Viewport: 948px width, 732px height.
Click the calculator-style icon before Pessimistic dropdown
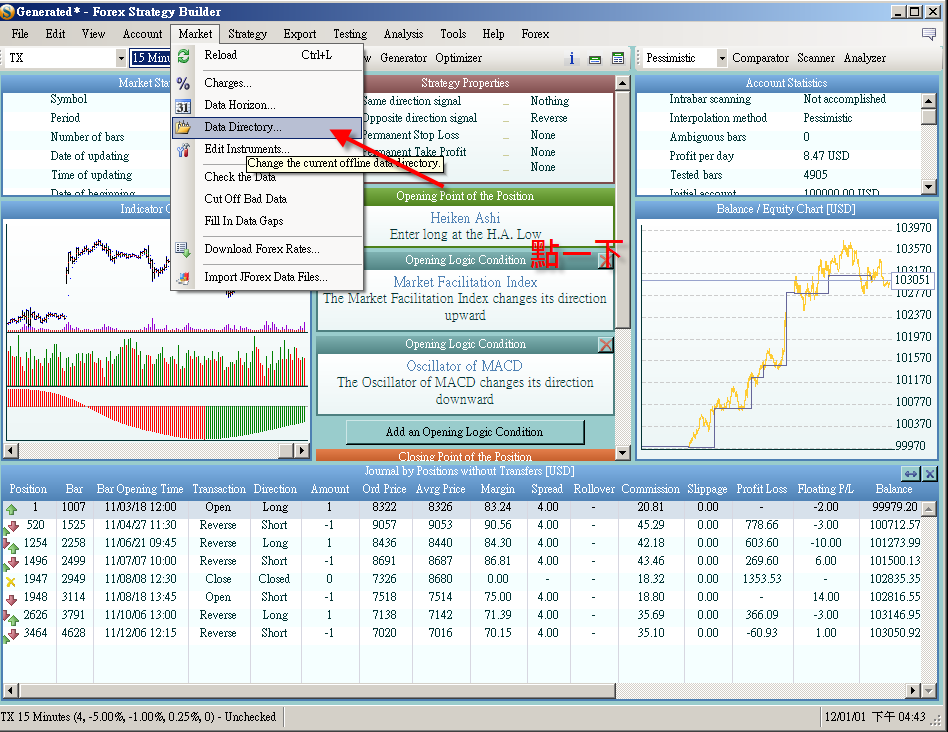coord(618,58)
